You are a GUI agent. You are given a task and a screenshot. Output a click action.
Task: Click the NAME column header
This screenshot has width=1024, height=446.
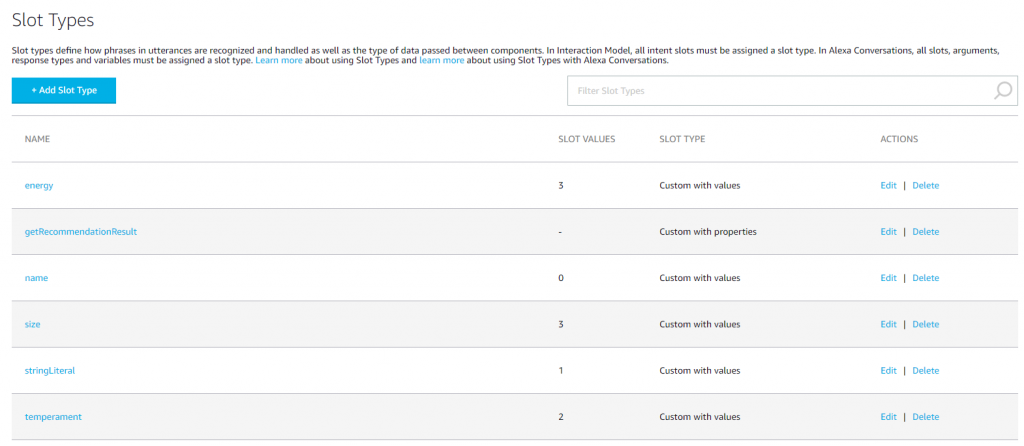[37, 139]
